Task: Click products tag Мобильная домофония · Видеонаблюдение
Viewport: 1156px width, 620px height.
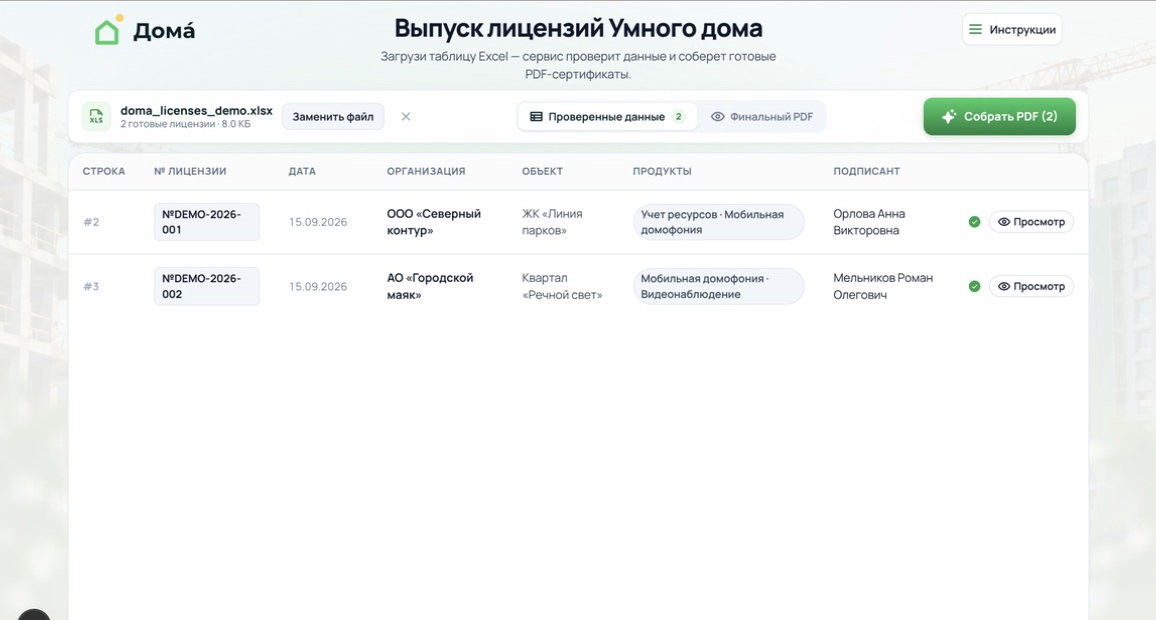Action: (718, 286)
